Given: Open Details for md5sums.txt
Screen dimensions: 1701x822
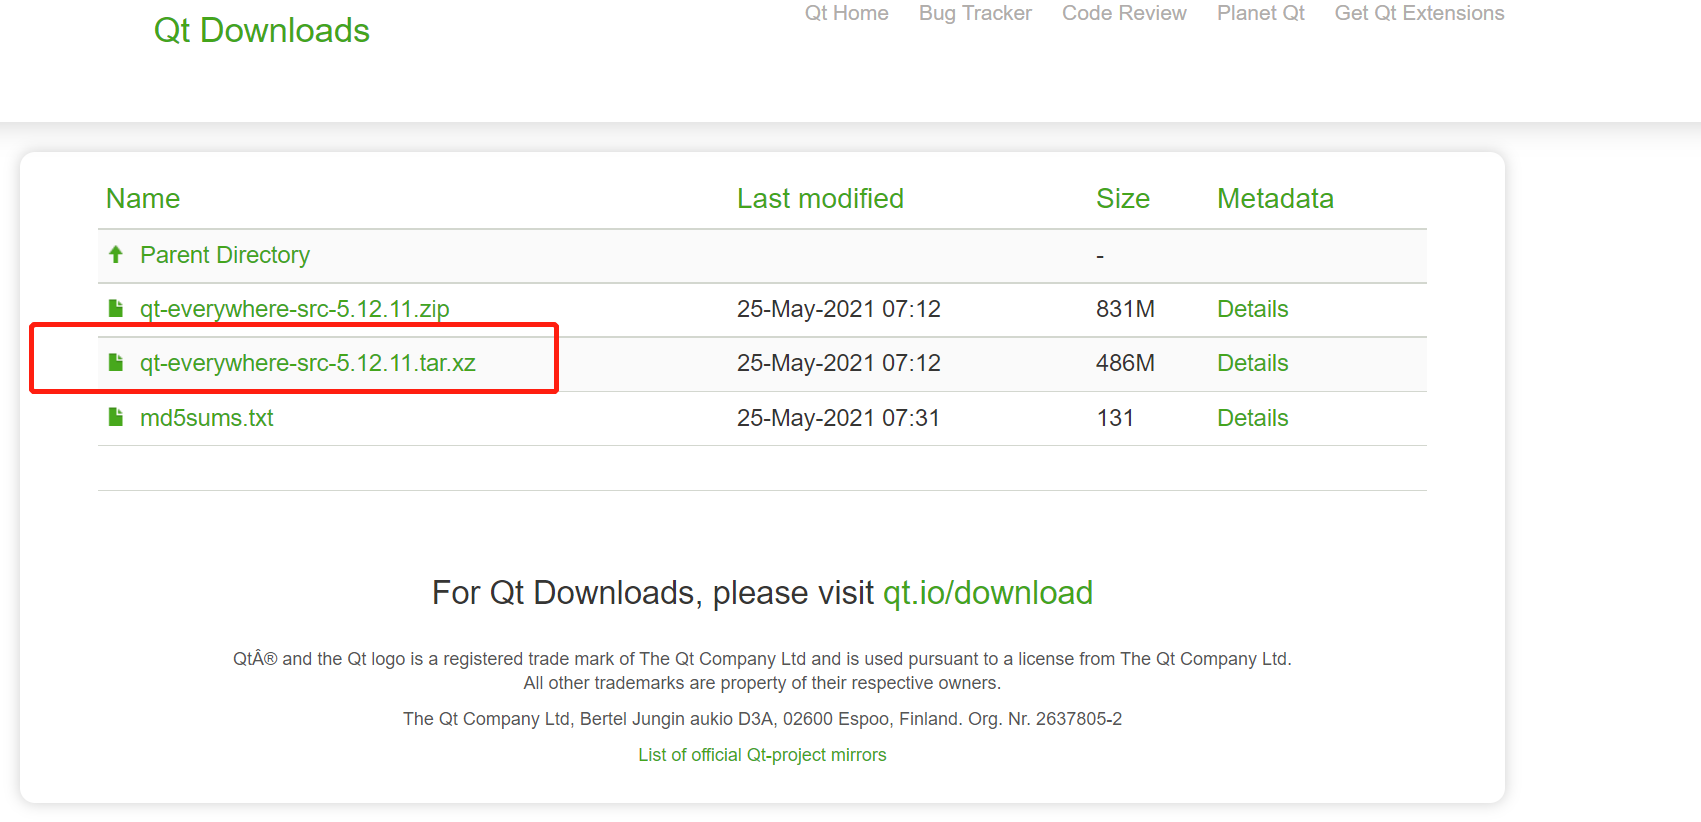Looking at the screenshot, I should (1252, 418).
